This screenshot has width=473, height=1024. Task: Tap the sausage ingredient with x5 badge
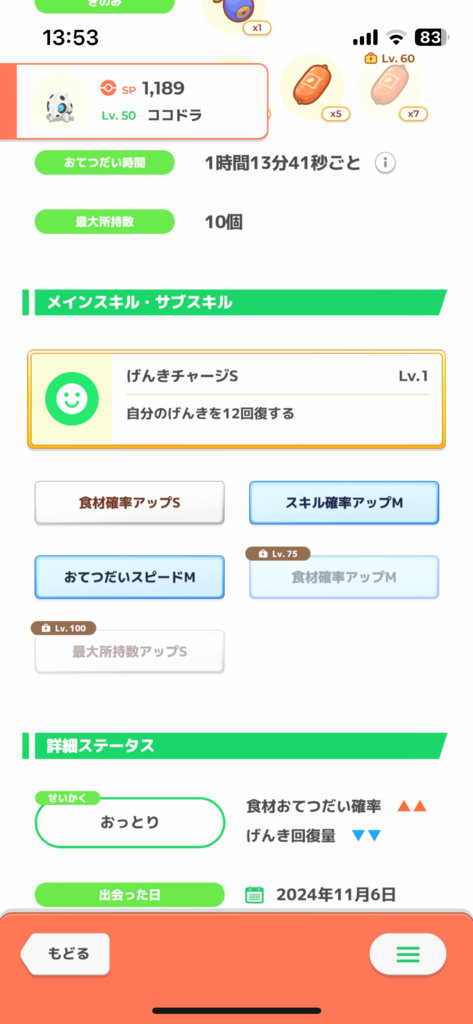point(312,88)
